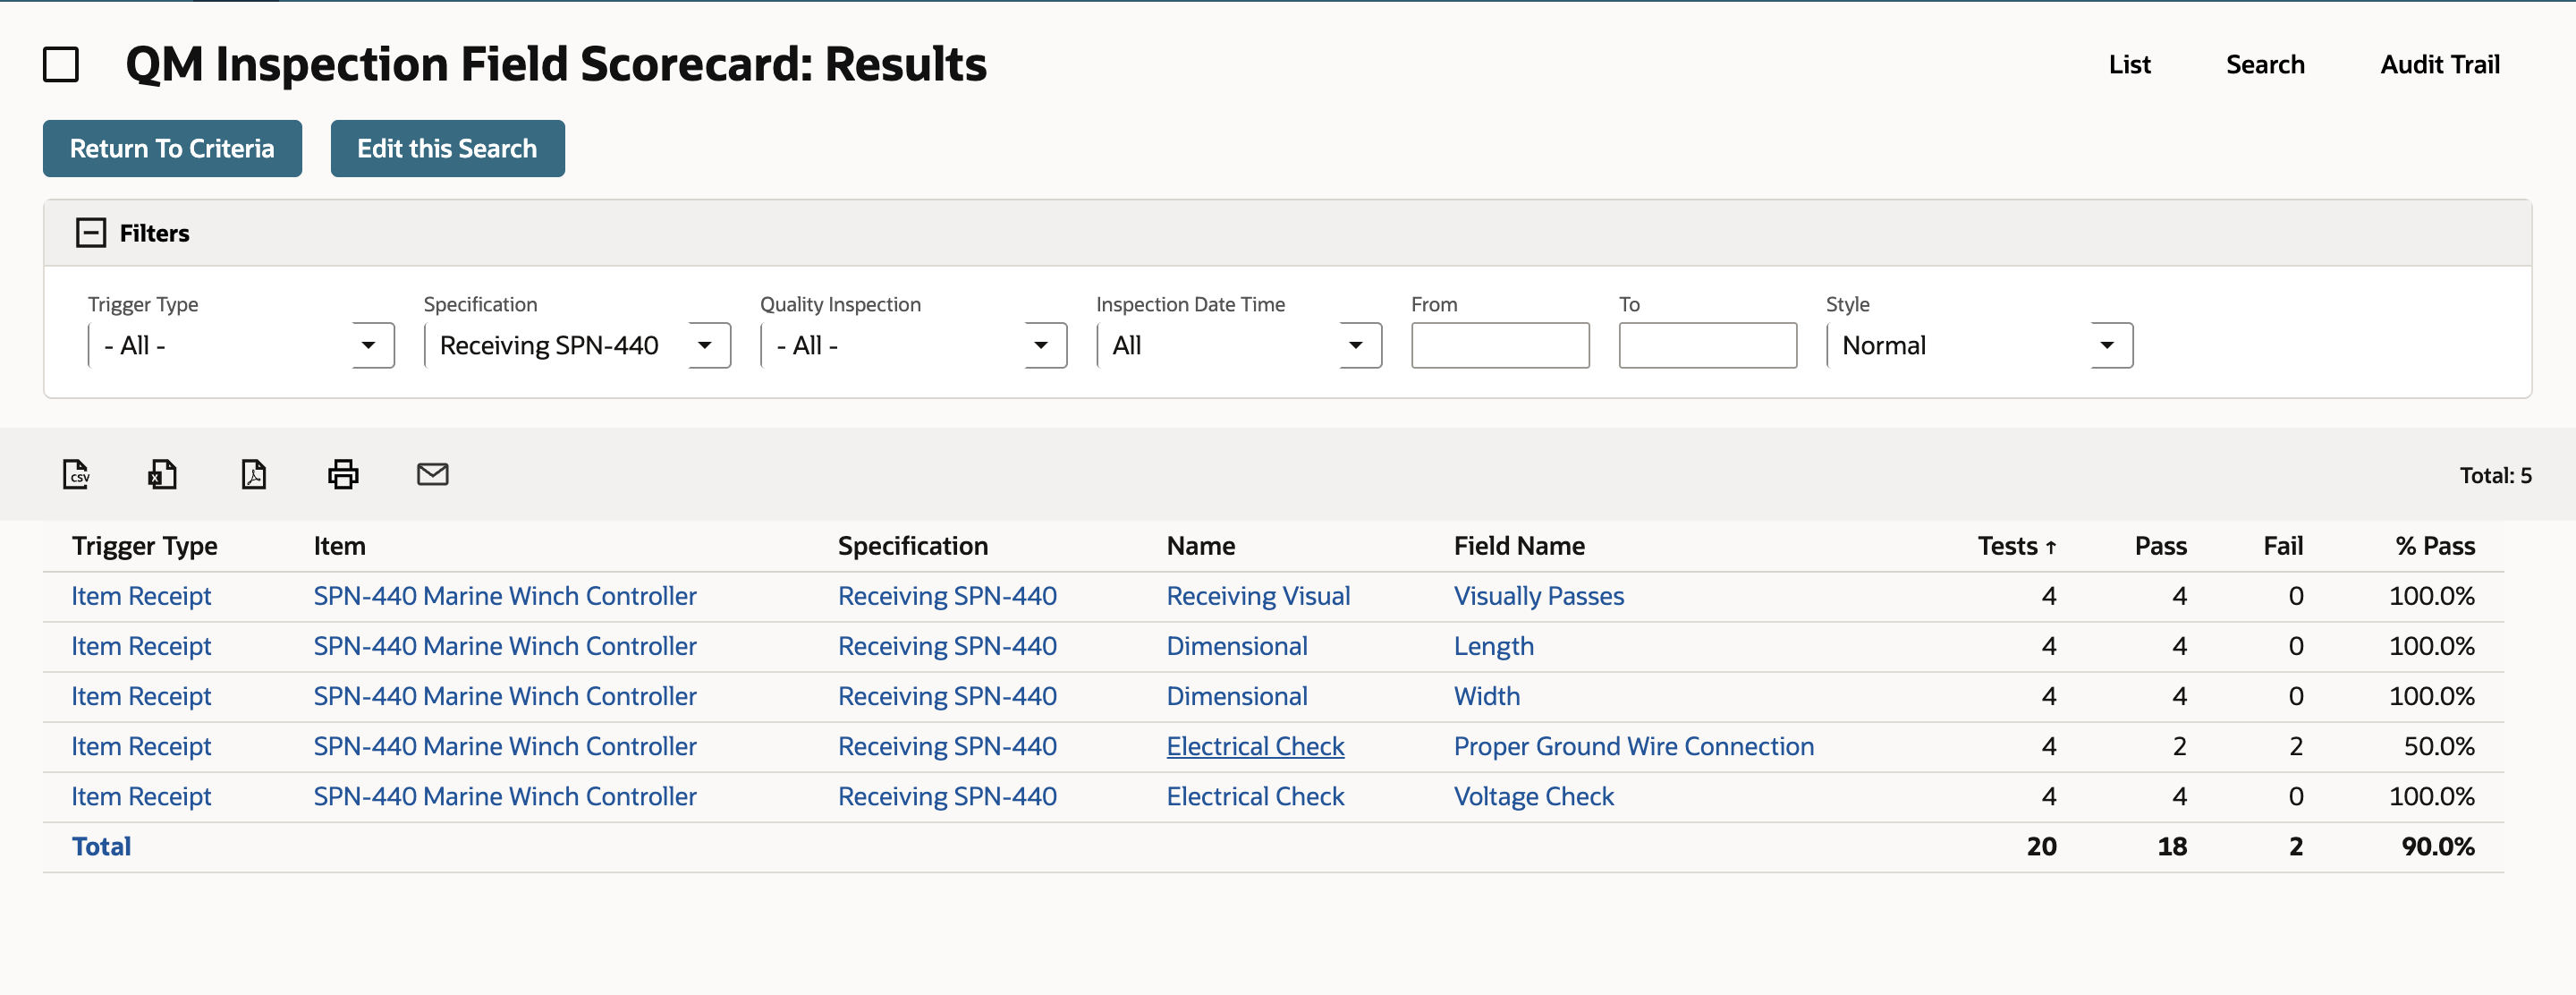Image resolution: width=2576 pixels, height=995 pixels.
Task: Email the scorecard results
Action: [x=432, y=474]
